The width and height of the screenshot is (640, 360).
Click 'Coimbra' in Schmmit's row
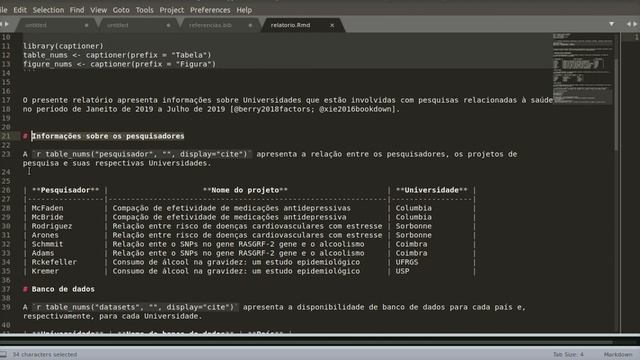click(x=411, y=244)
